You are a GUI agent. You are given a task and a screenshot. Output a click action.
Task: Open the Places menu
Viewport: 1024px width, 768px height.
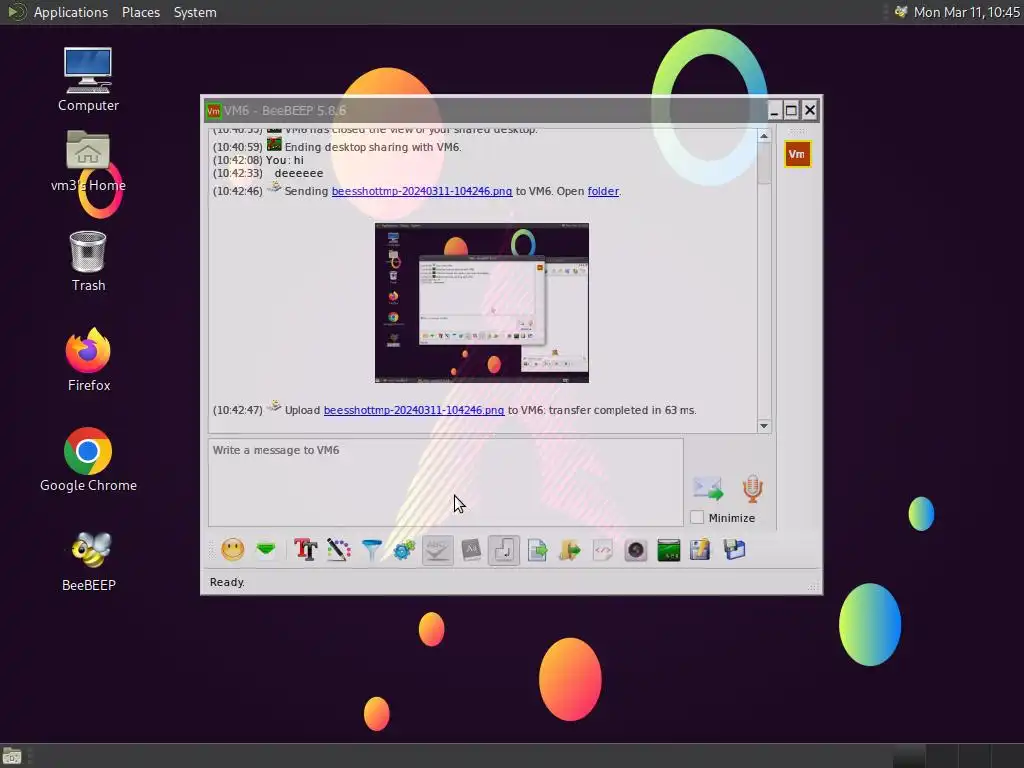click(x=141, y=12)
